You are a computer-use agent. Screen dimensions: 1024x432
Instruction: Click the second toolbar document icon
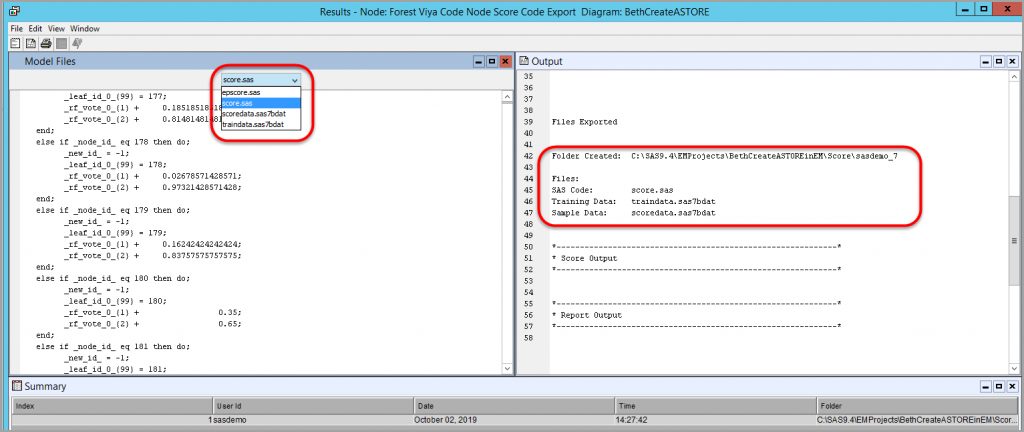tap(30, 43)
